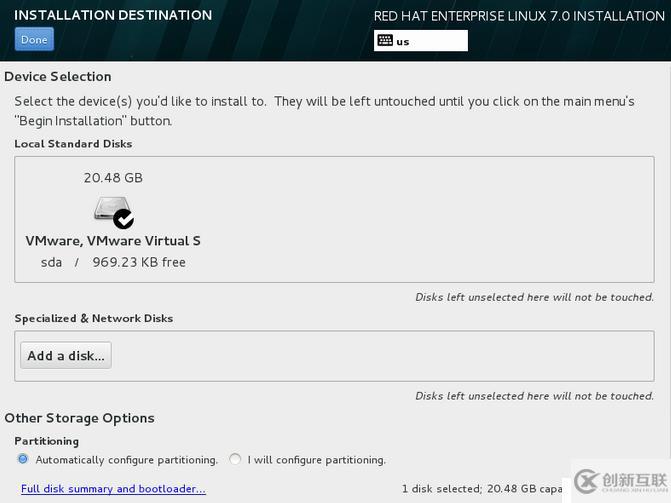Click the watermark logo in the bottom corner
This screenshot has width=671, height=503.
pos(615,483)
